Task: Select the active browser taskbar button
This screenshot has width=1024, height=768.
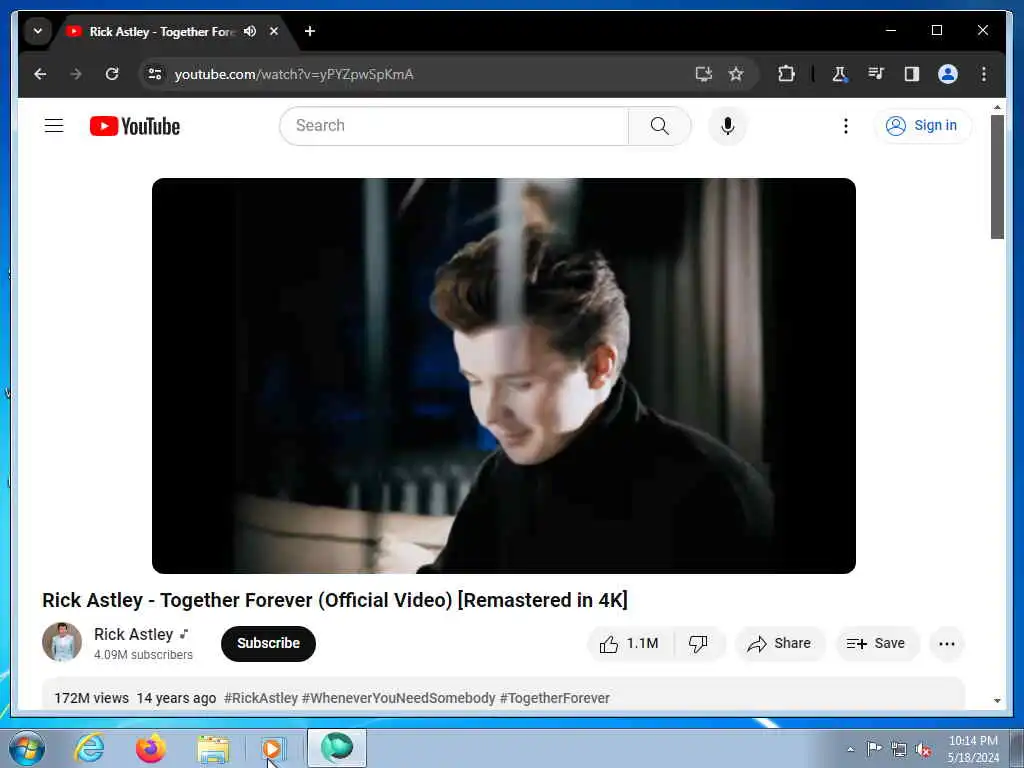Action: (x=337, y=748)
